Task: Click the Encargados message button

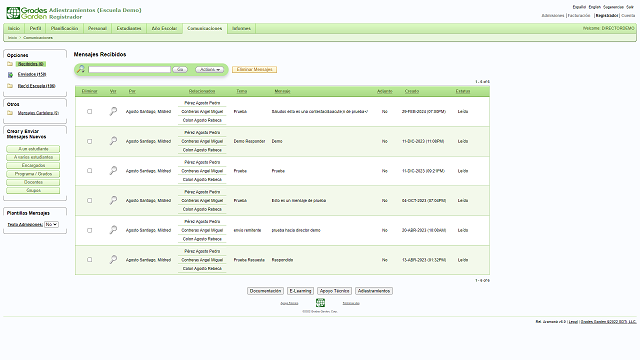Action: tap(33, 165)
